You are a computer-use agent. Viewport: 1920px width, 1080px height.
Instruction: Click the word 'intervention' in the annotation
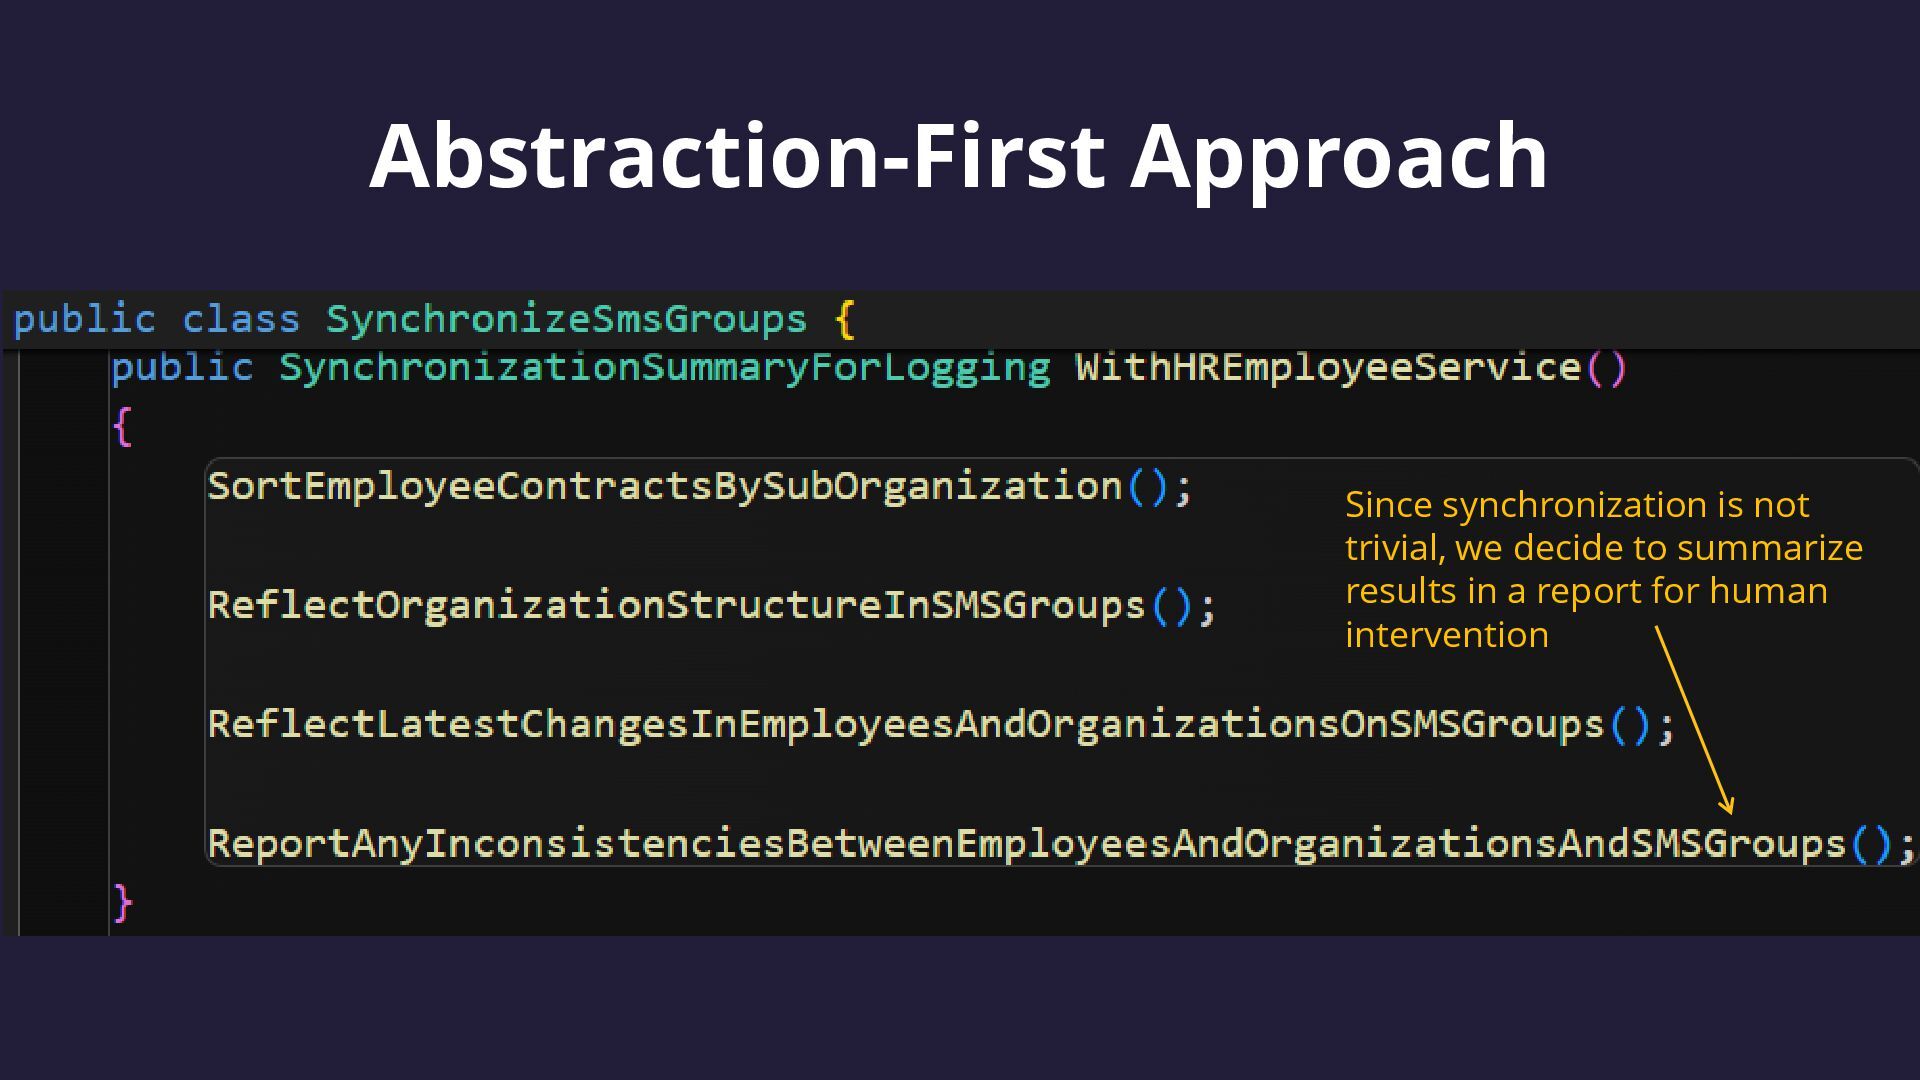pyautogui.click(x=1446, y=635)
